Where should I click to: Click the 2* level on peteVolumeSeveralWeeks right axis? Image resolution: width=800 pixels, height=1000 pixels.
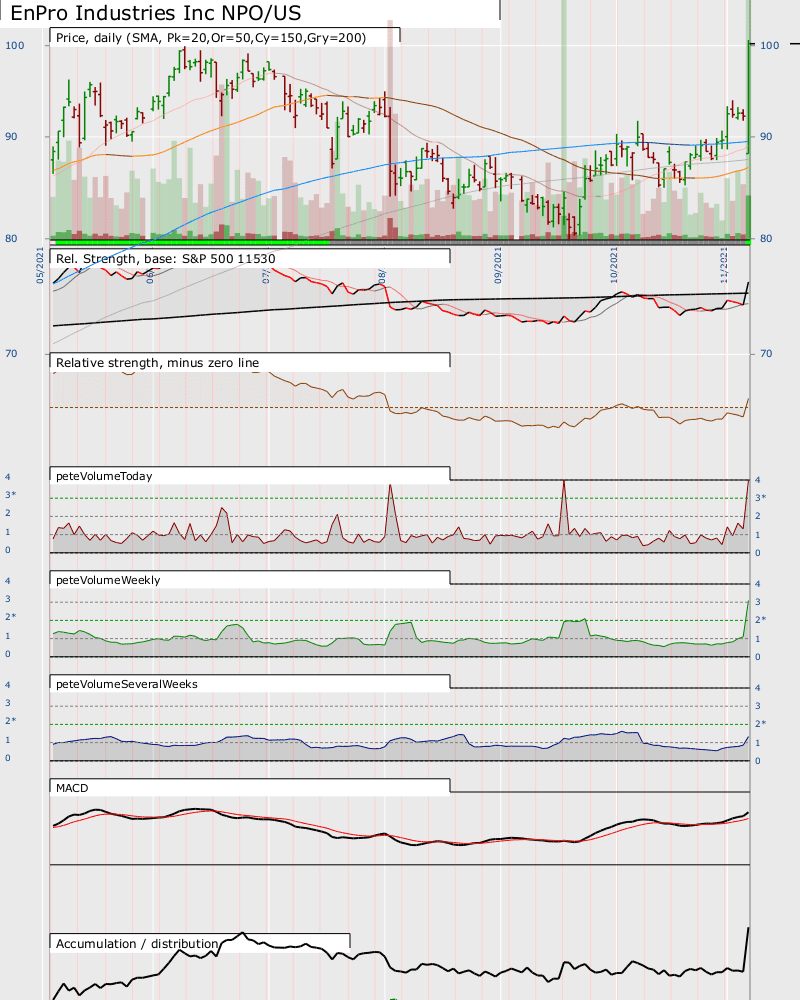click(760, 724)
